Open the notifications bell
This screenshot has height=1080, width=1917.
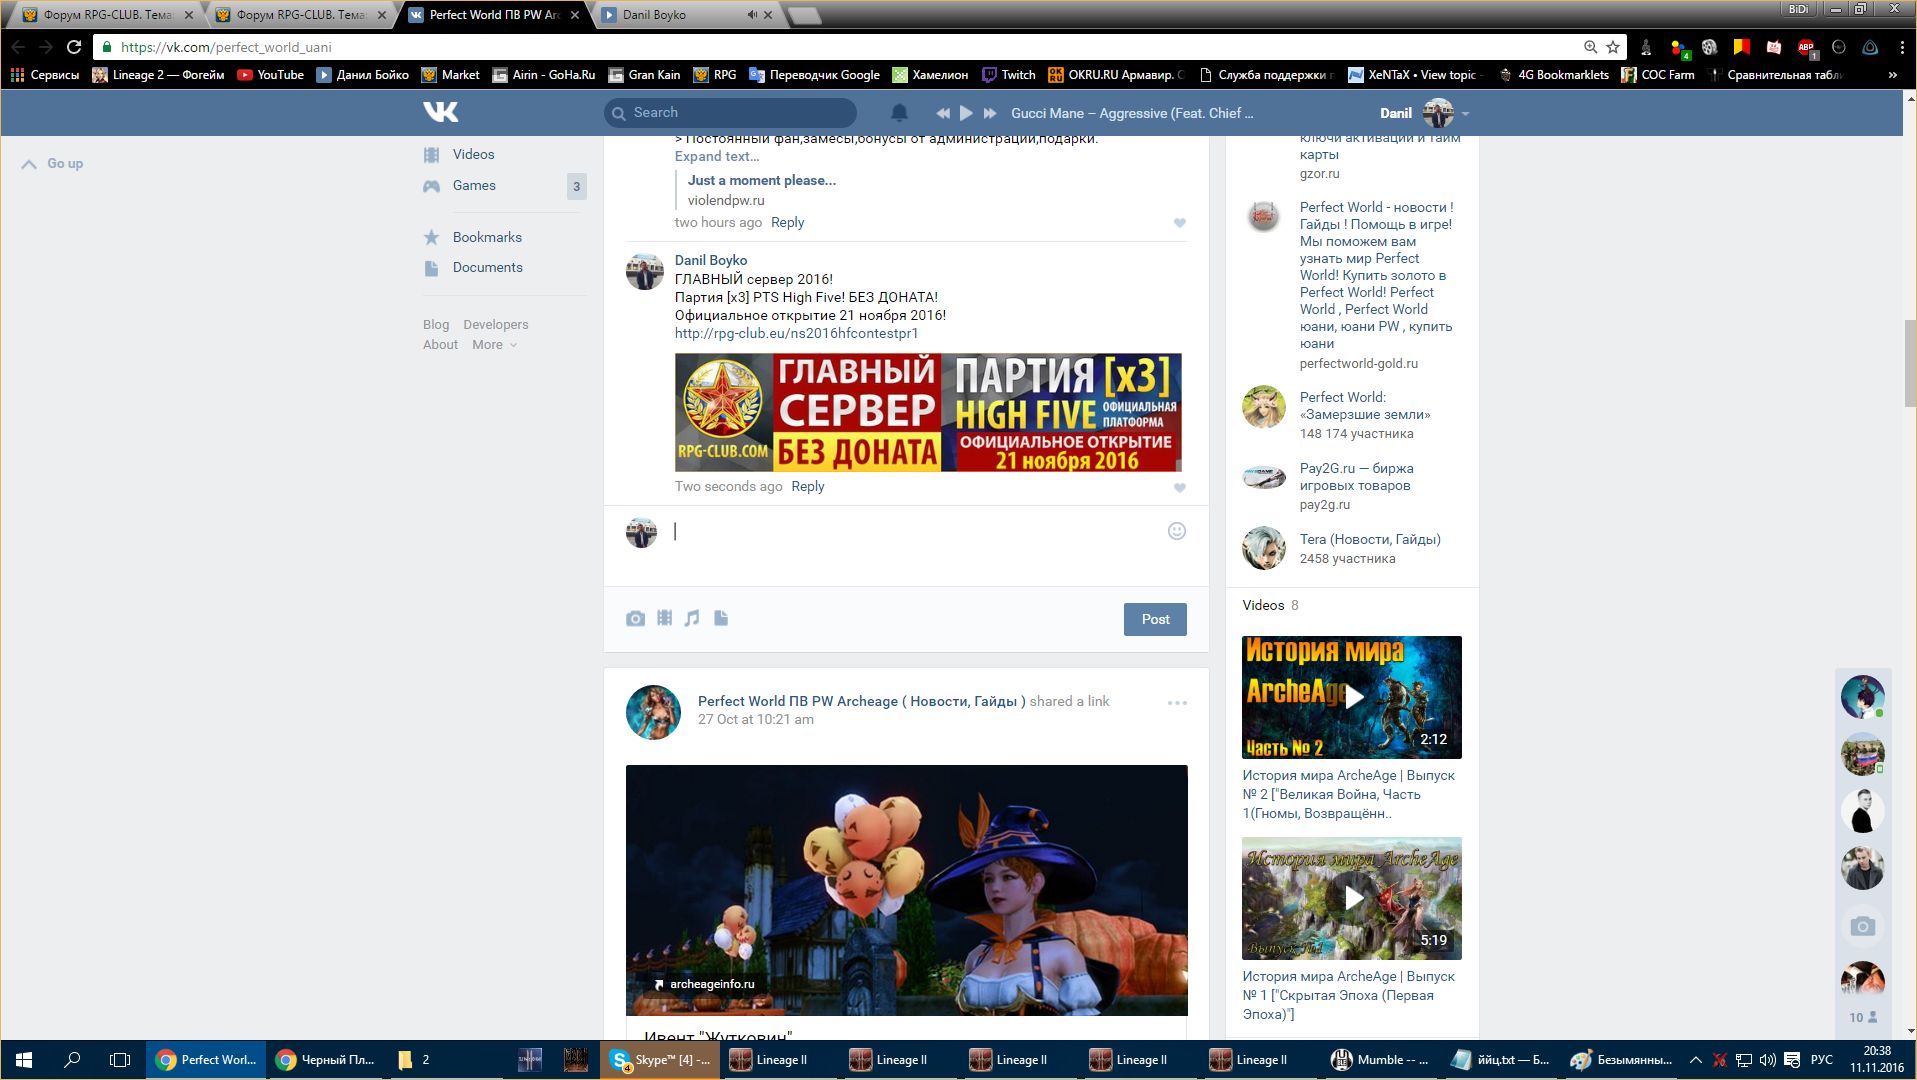point(899,113)
